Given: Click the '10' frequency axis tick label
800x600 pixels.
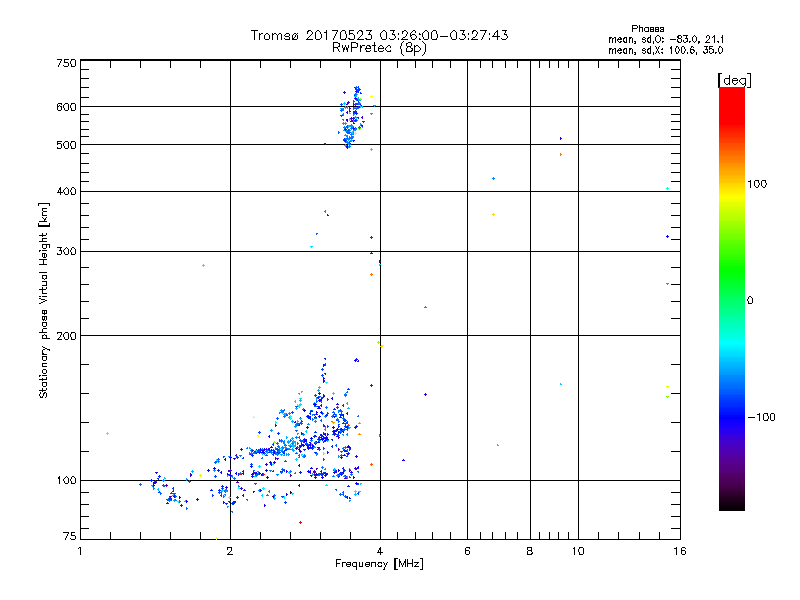Looking at the screenshot, I should coord(578,551).
